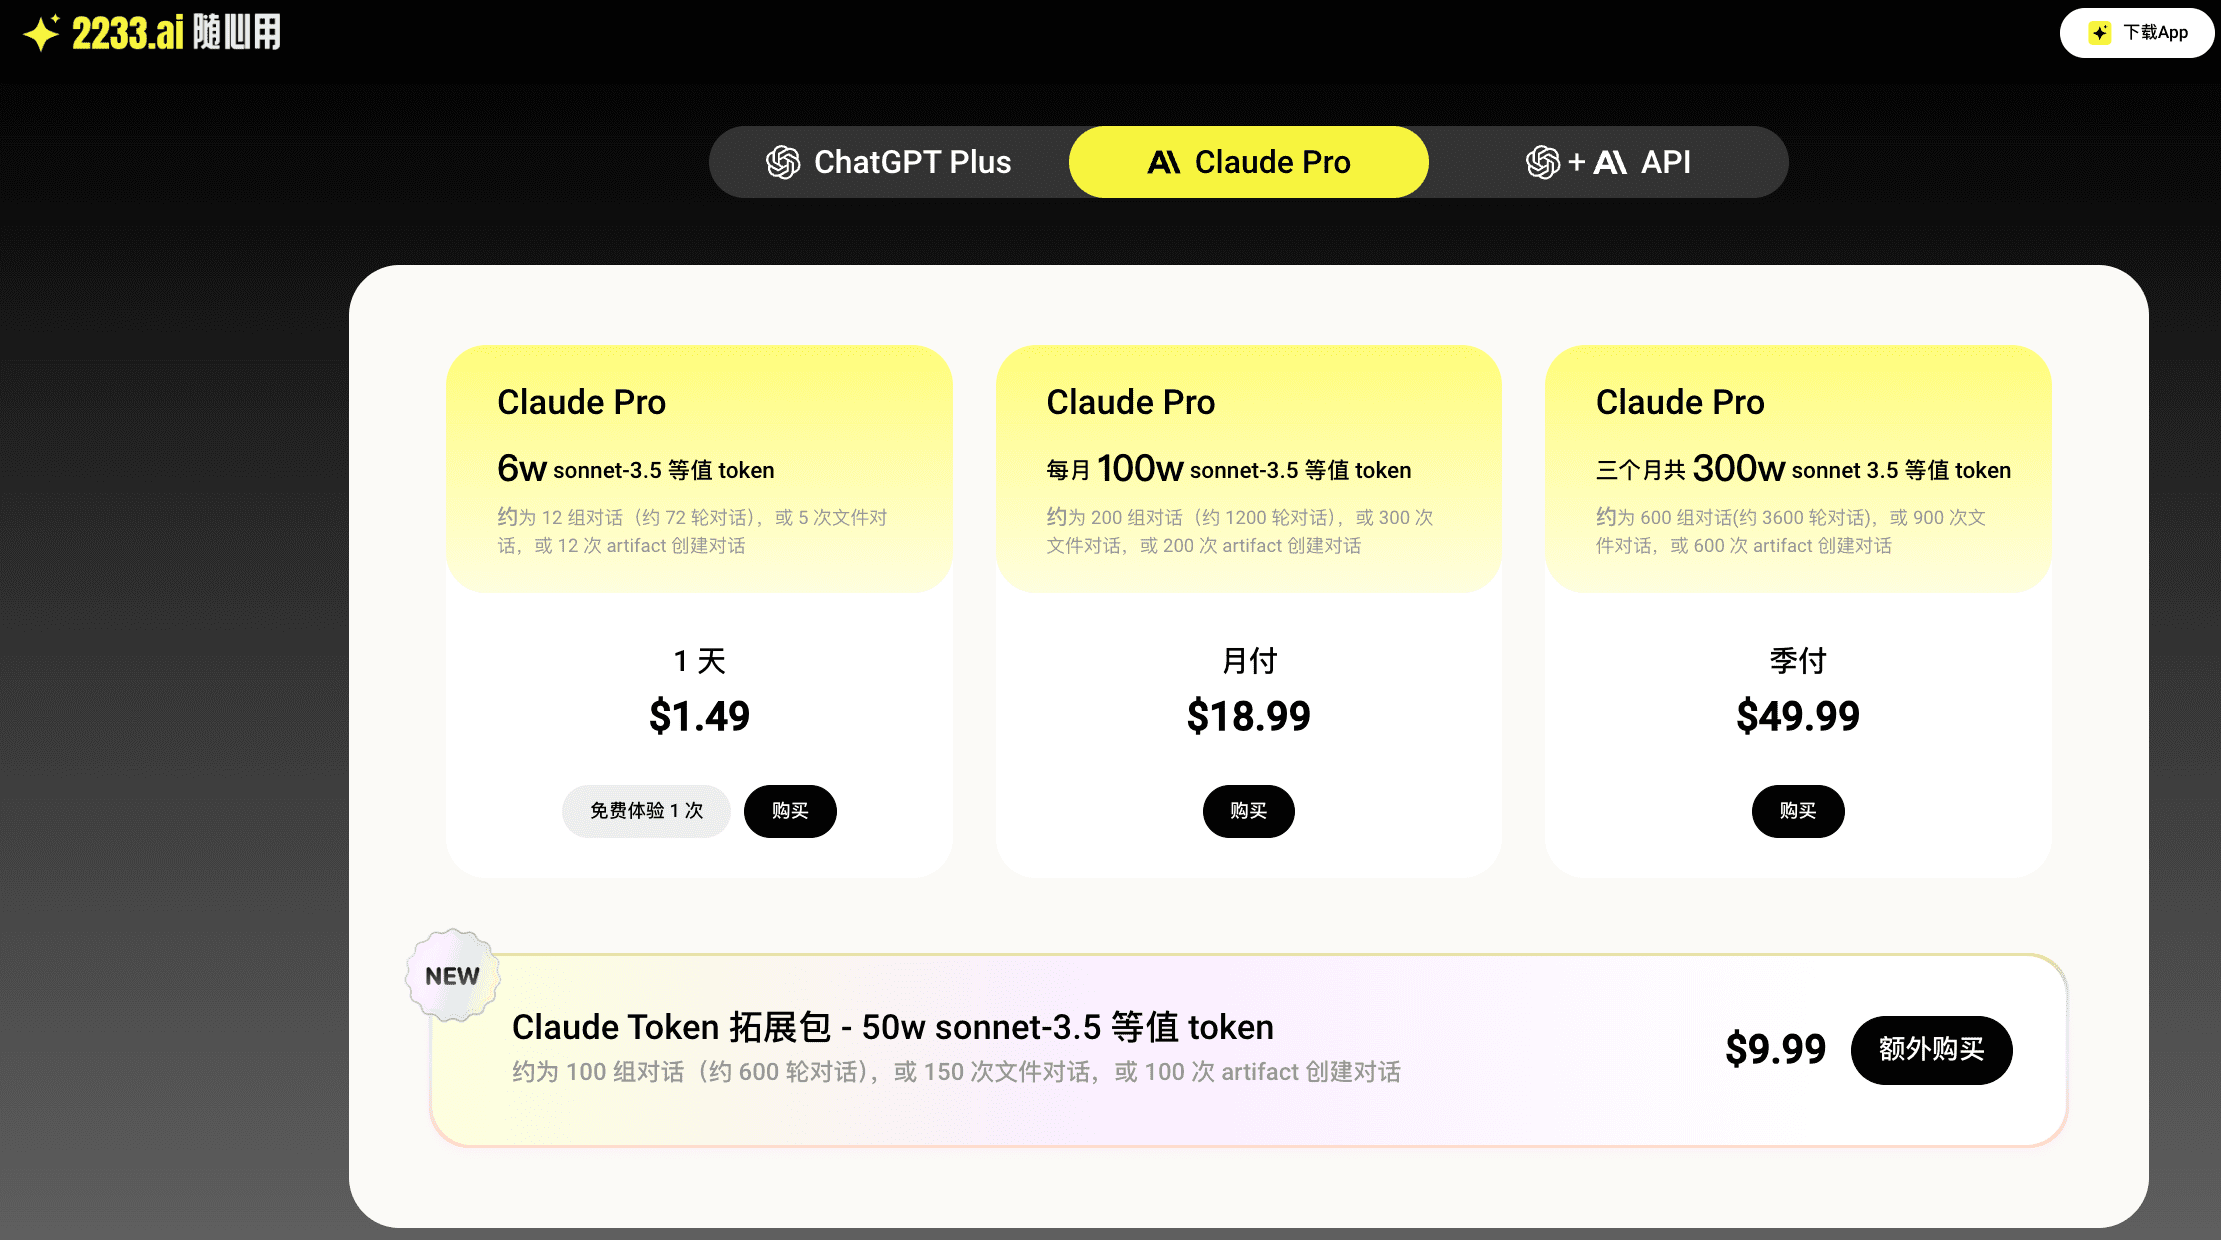Image resolution: width=2221 pixels, height=1240 pixels.
Task: Buy the 1 天 $1.49 plan
Action: 790,811
